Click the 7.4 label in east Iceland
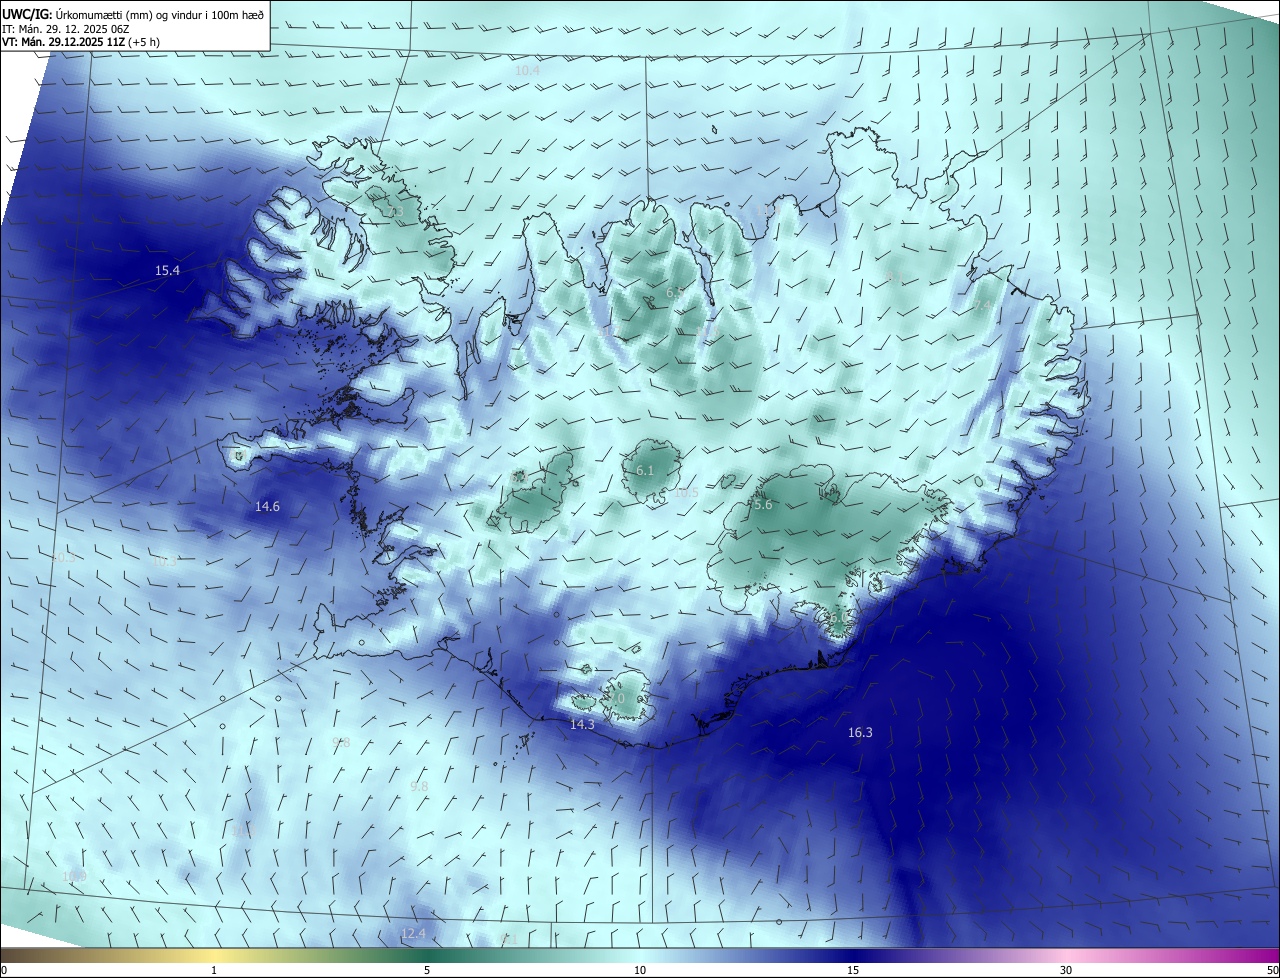 click(x=983, y=306)
